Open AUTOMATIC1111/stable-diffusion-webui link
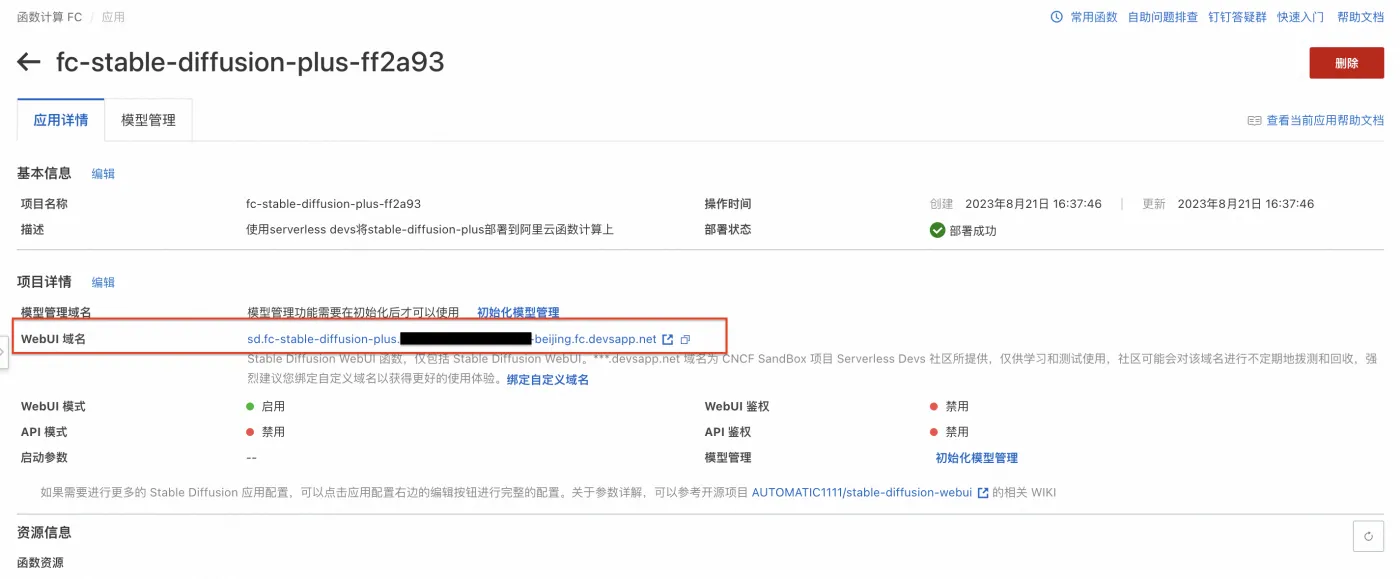This screenshot has height=579, width=1400. pyautogui.click(x=862, y=493)
